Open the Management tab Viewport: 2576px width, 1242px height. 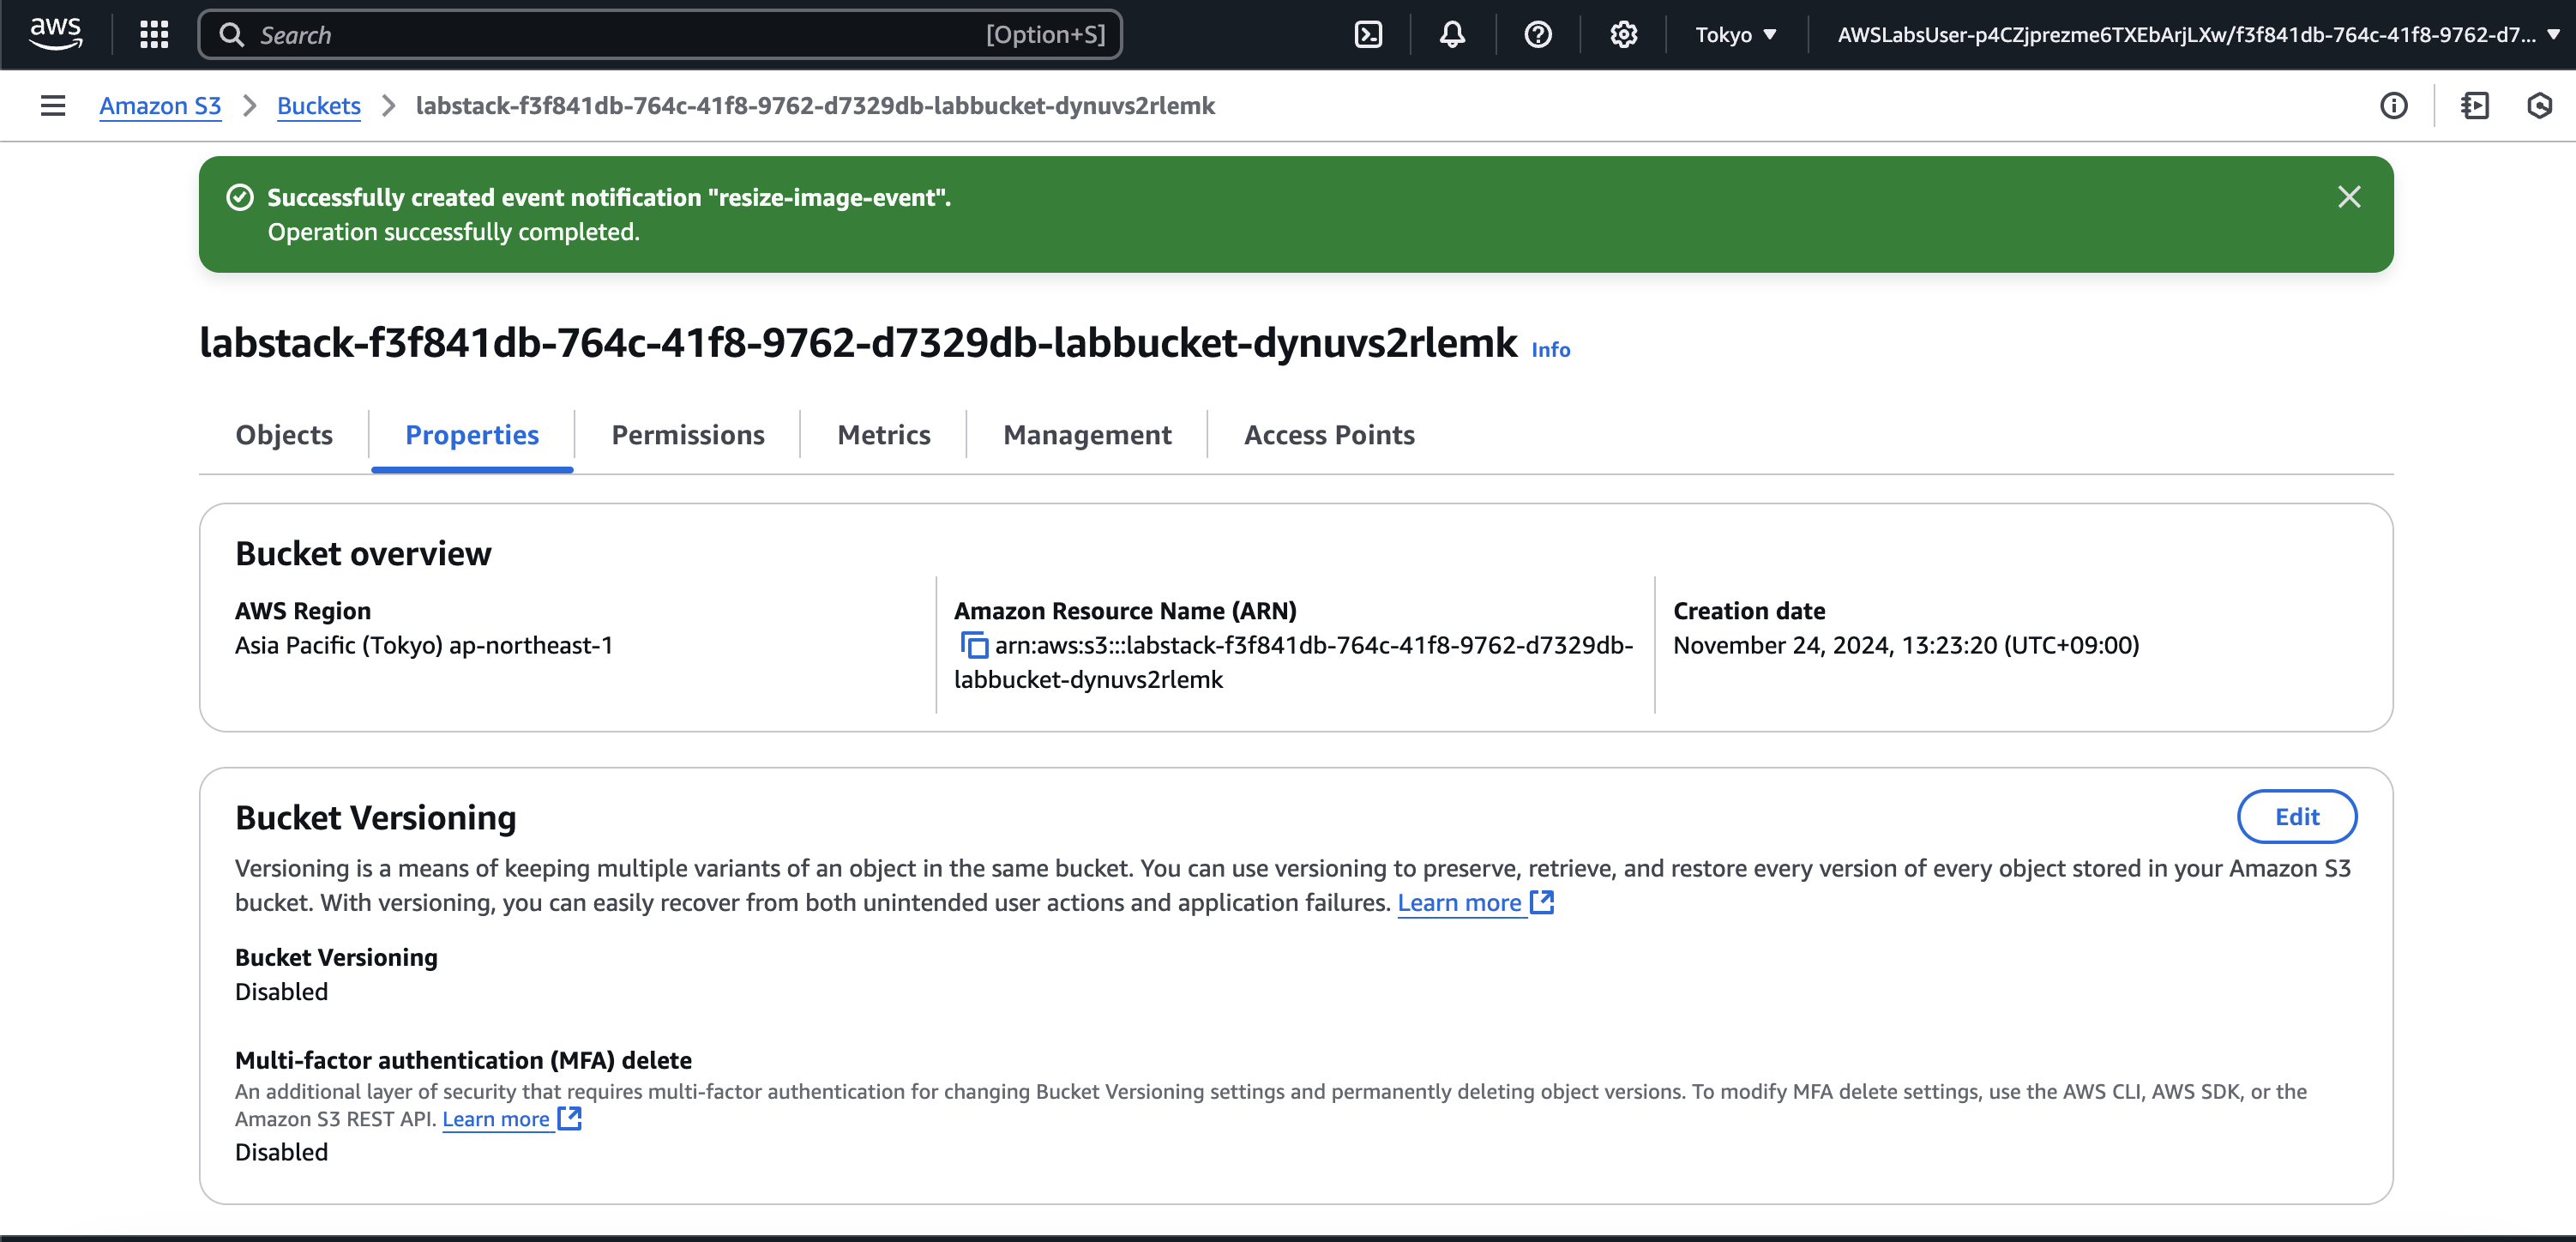pyautogui.click(x=1087, y=435)
